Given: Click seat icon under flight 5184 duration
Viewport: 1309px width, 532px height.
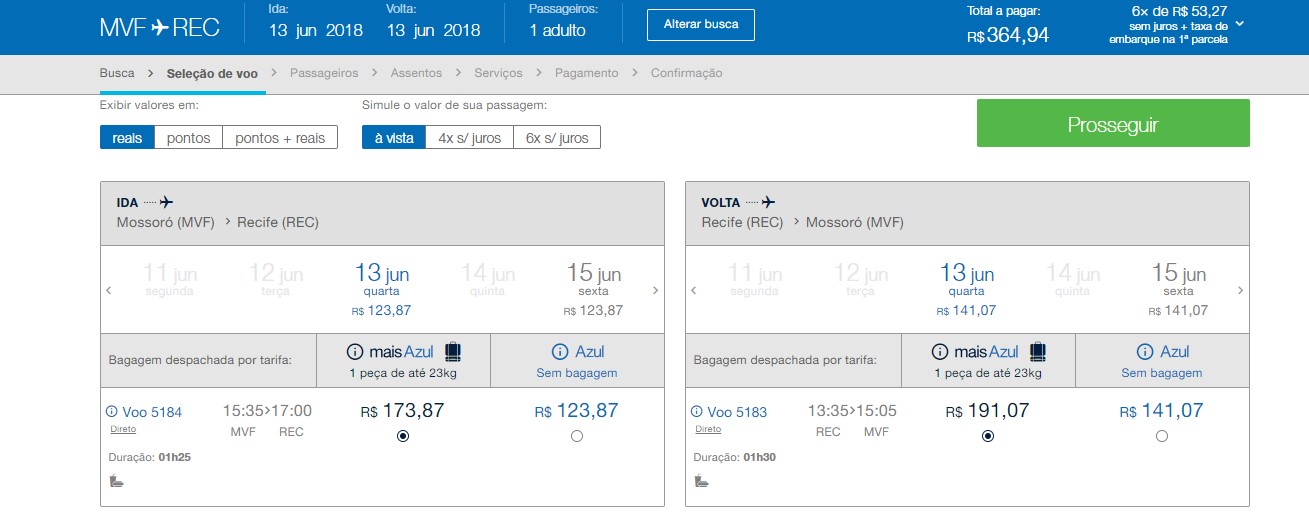Looking at the screenshot, I should (115, 481).
